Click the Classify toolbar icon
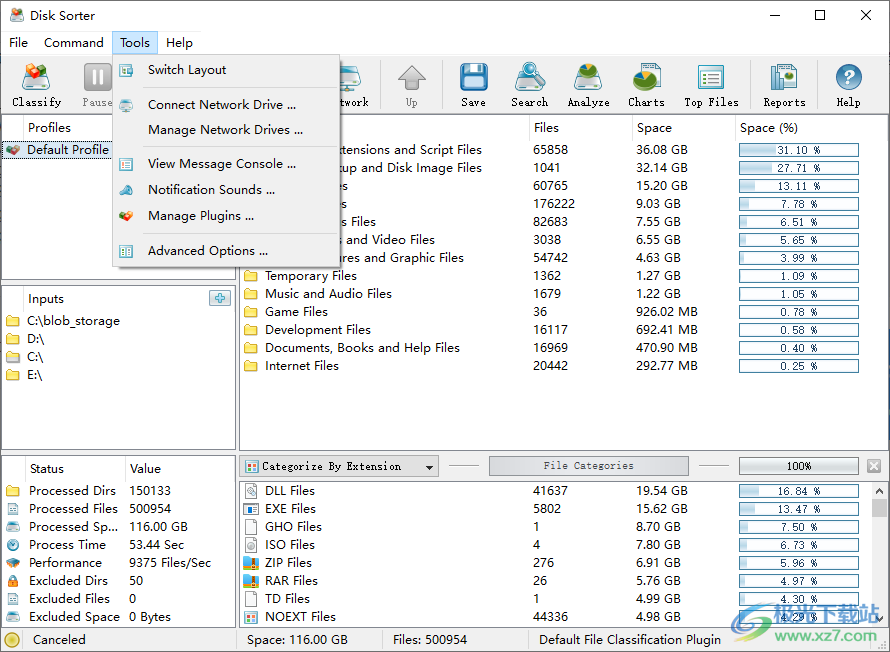The image size is (890, 652). [x=36, y=78]
